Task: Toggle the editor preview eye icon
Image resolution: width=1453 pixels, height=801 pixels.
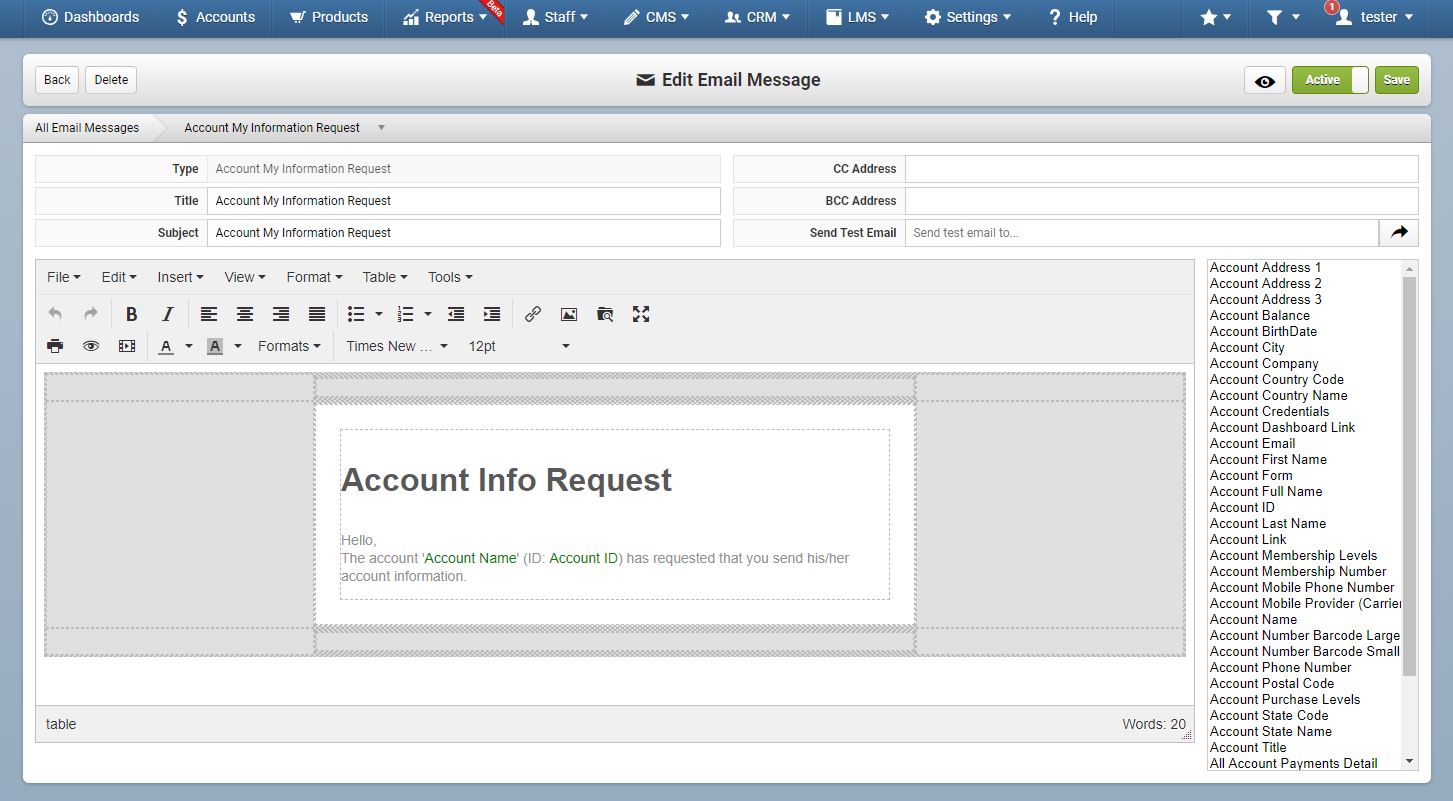Action: pyautogui.click(x=91, y=346)
